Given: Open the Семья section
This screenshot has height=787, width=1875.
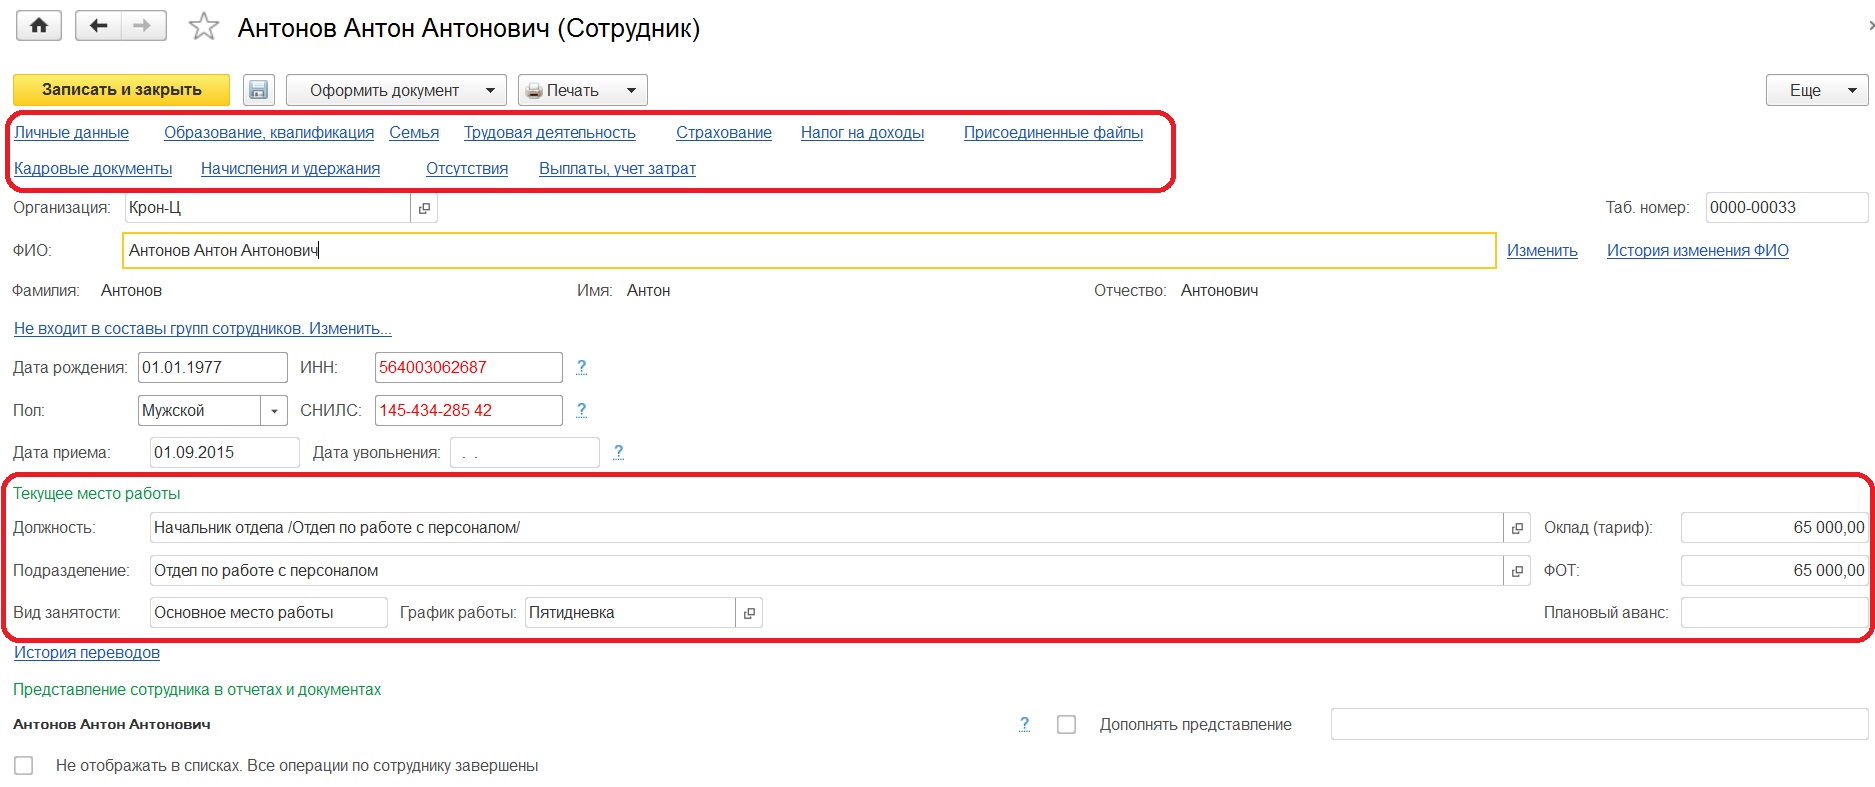Looking at the screenshot, I should click(x=414, y=133).
